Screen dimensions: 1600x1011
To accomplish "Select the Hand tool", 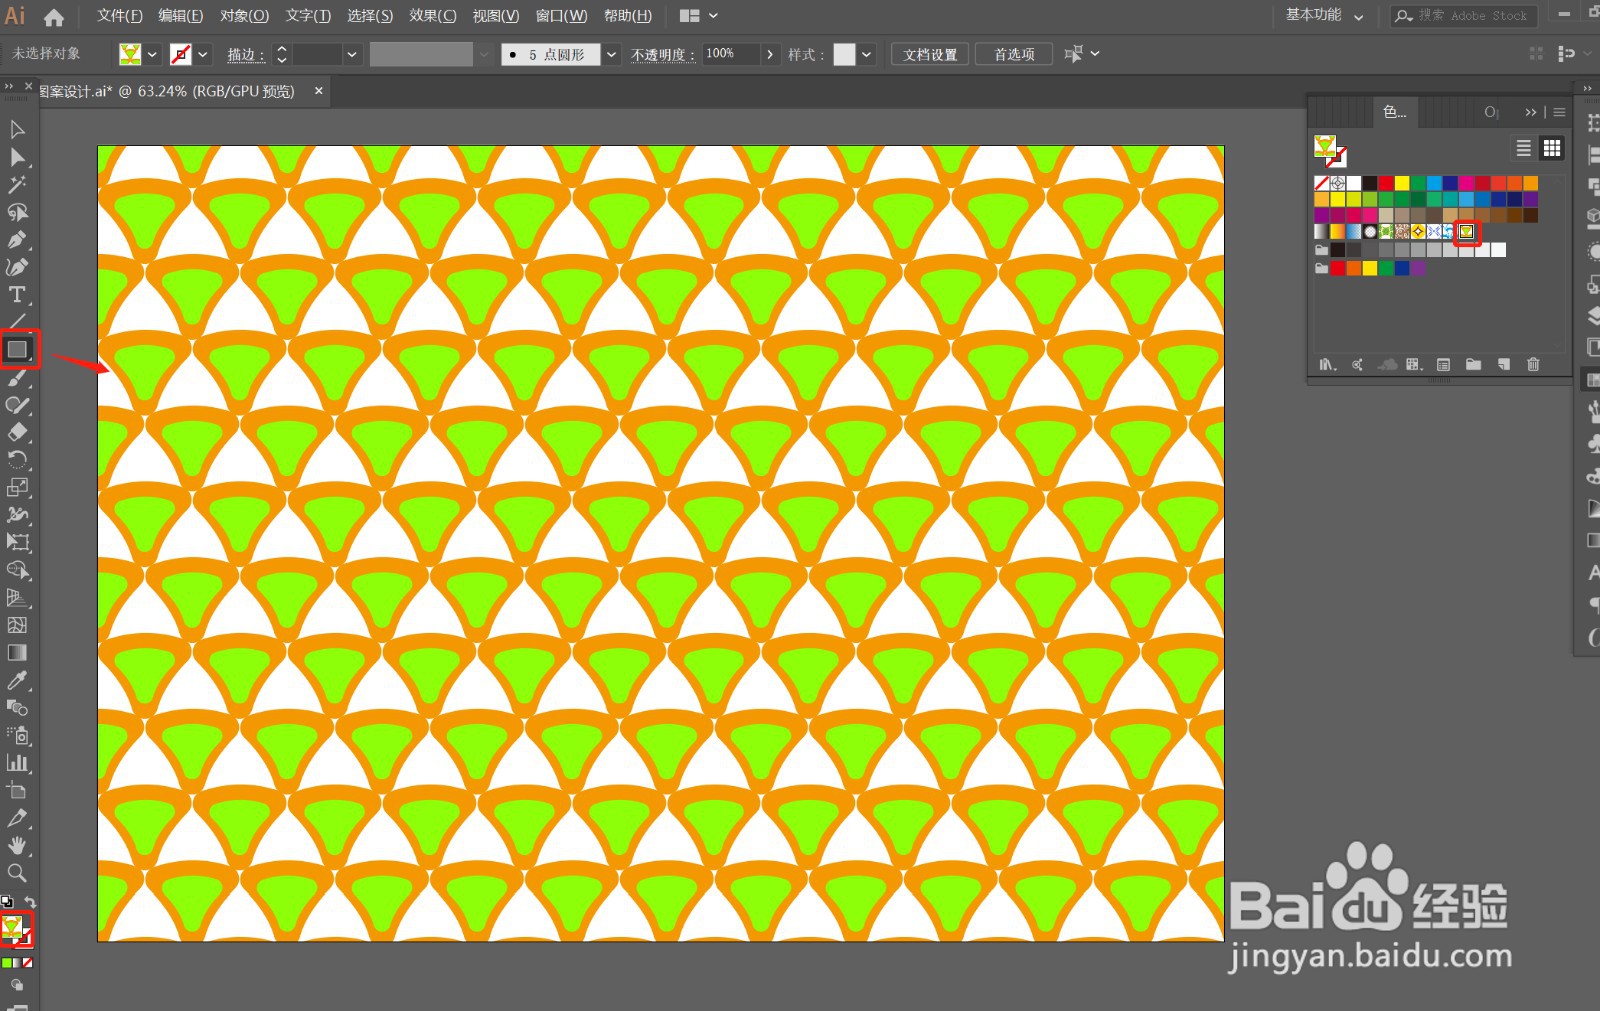I will (x=17, y=846).
